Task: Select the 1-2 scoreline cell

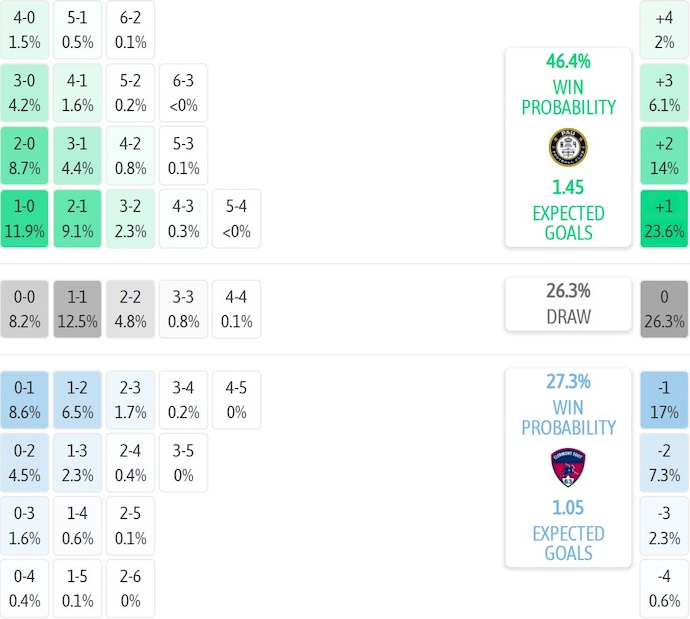Action: coord(78,398)
